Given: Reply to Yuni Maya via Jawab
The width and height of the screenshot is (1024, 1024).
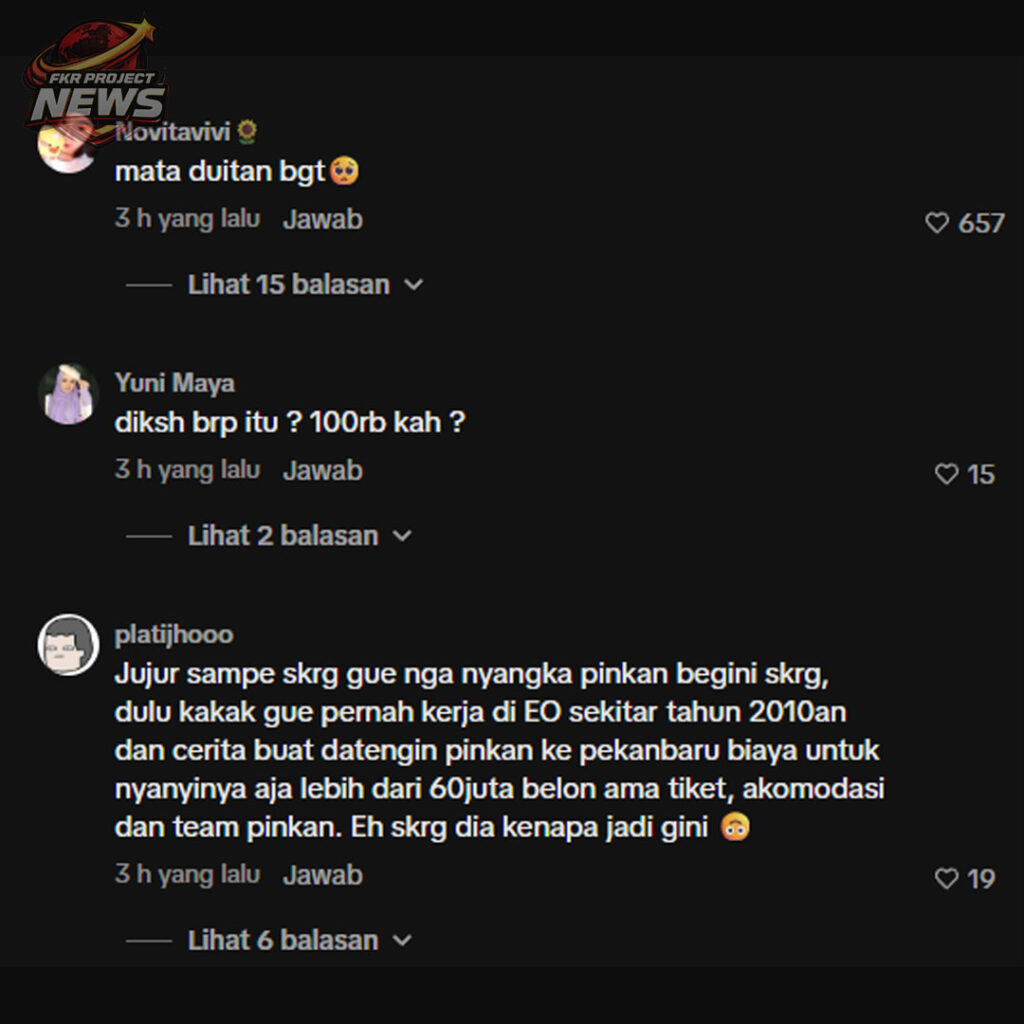Looking at the screenshot, I should coord(323,471).
